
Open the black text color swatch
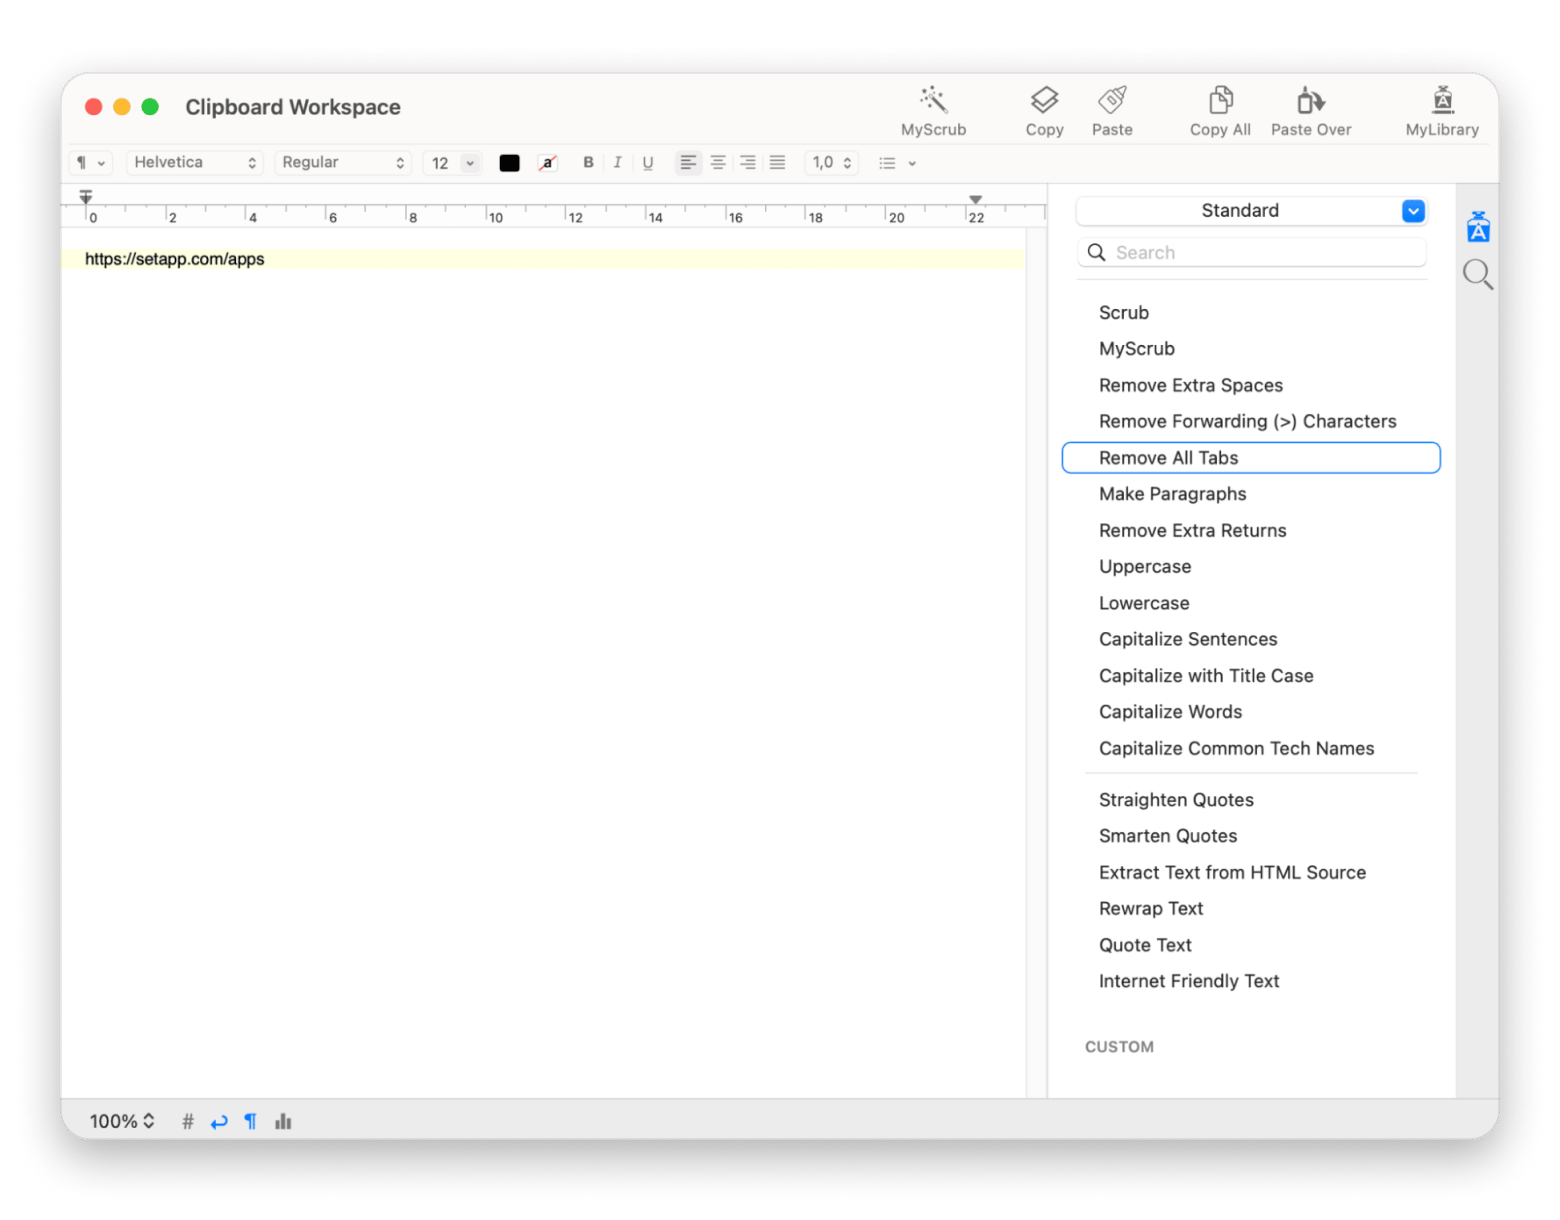click(509, 163)
